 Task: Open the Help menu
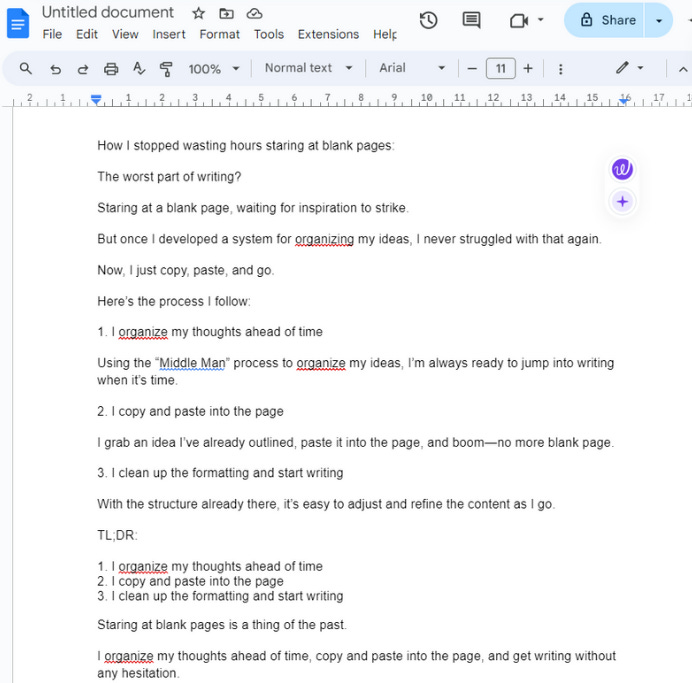tap(384, 34)
